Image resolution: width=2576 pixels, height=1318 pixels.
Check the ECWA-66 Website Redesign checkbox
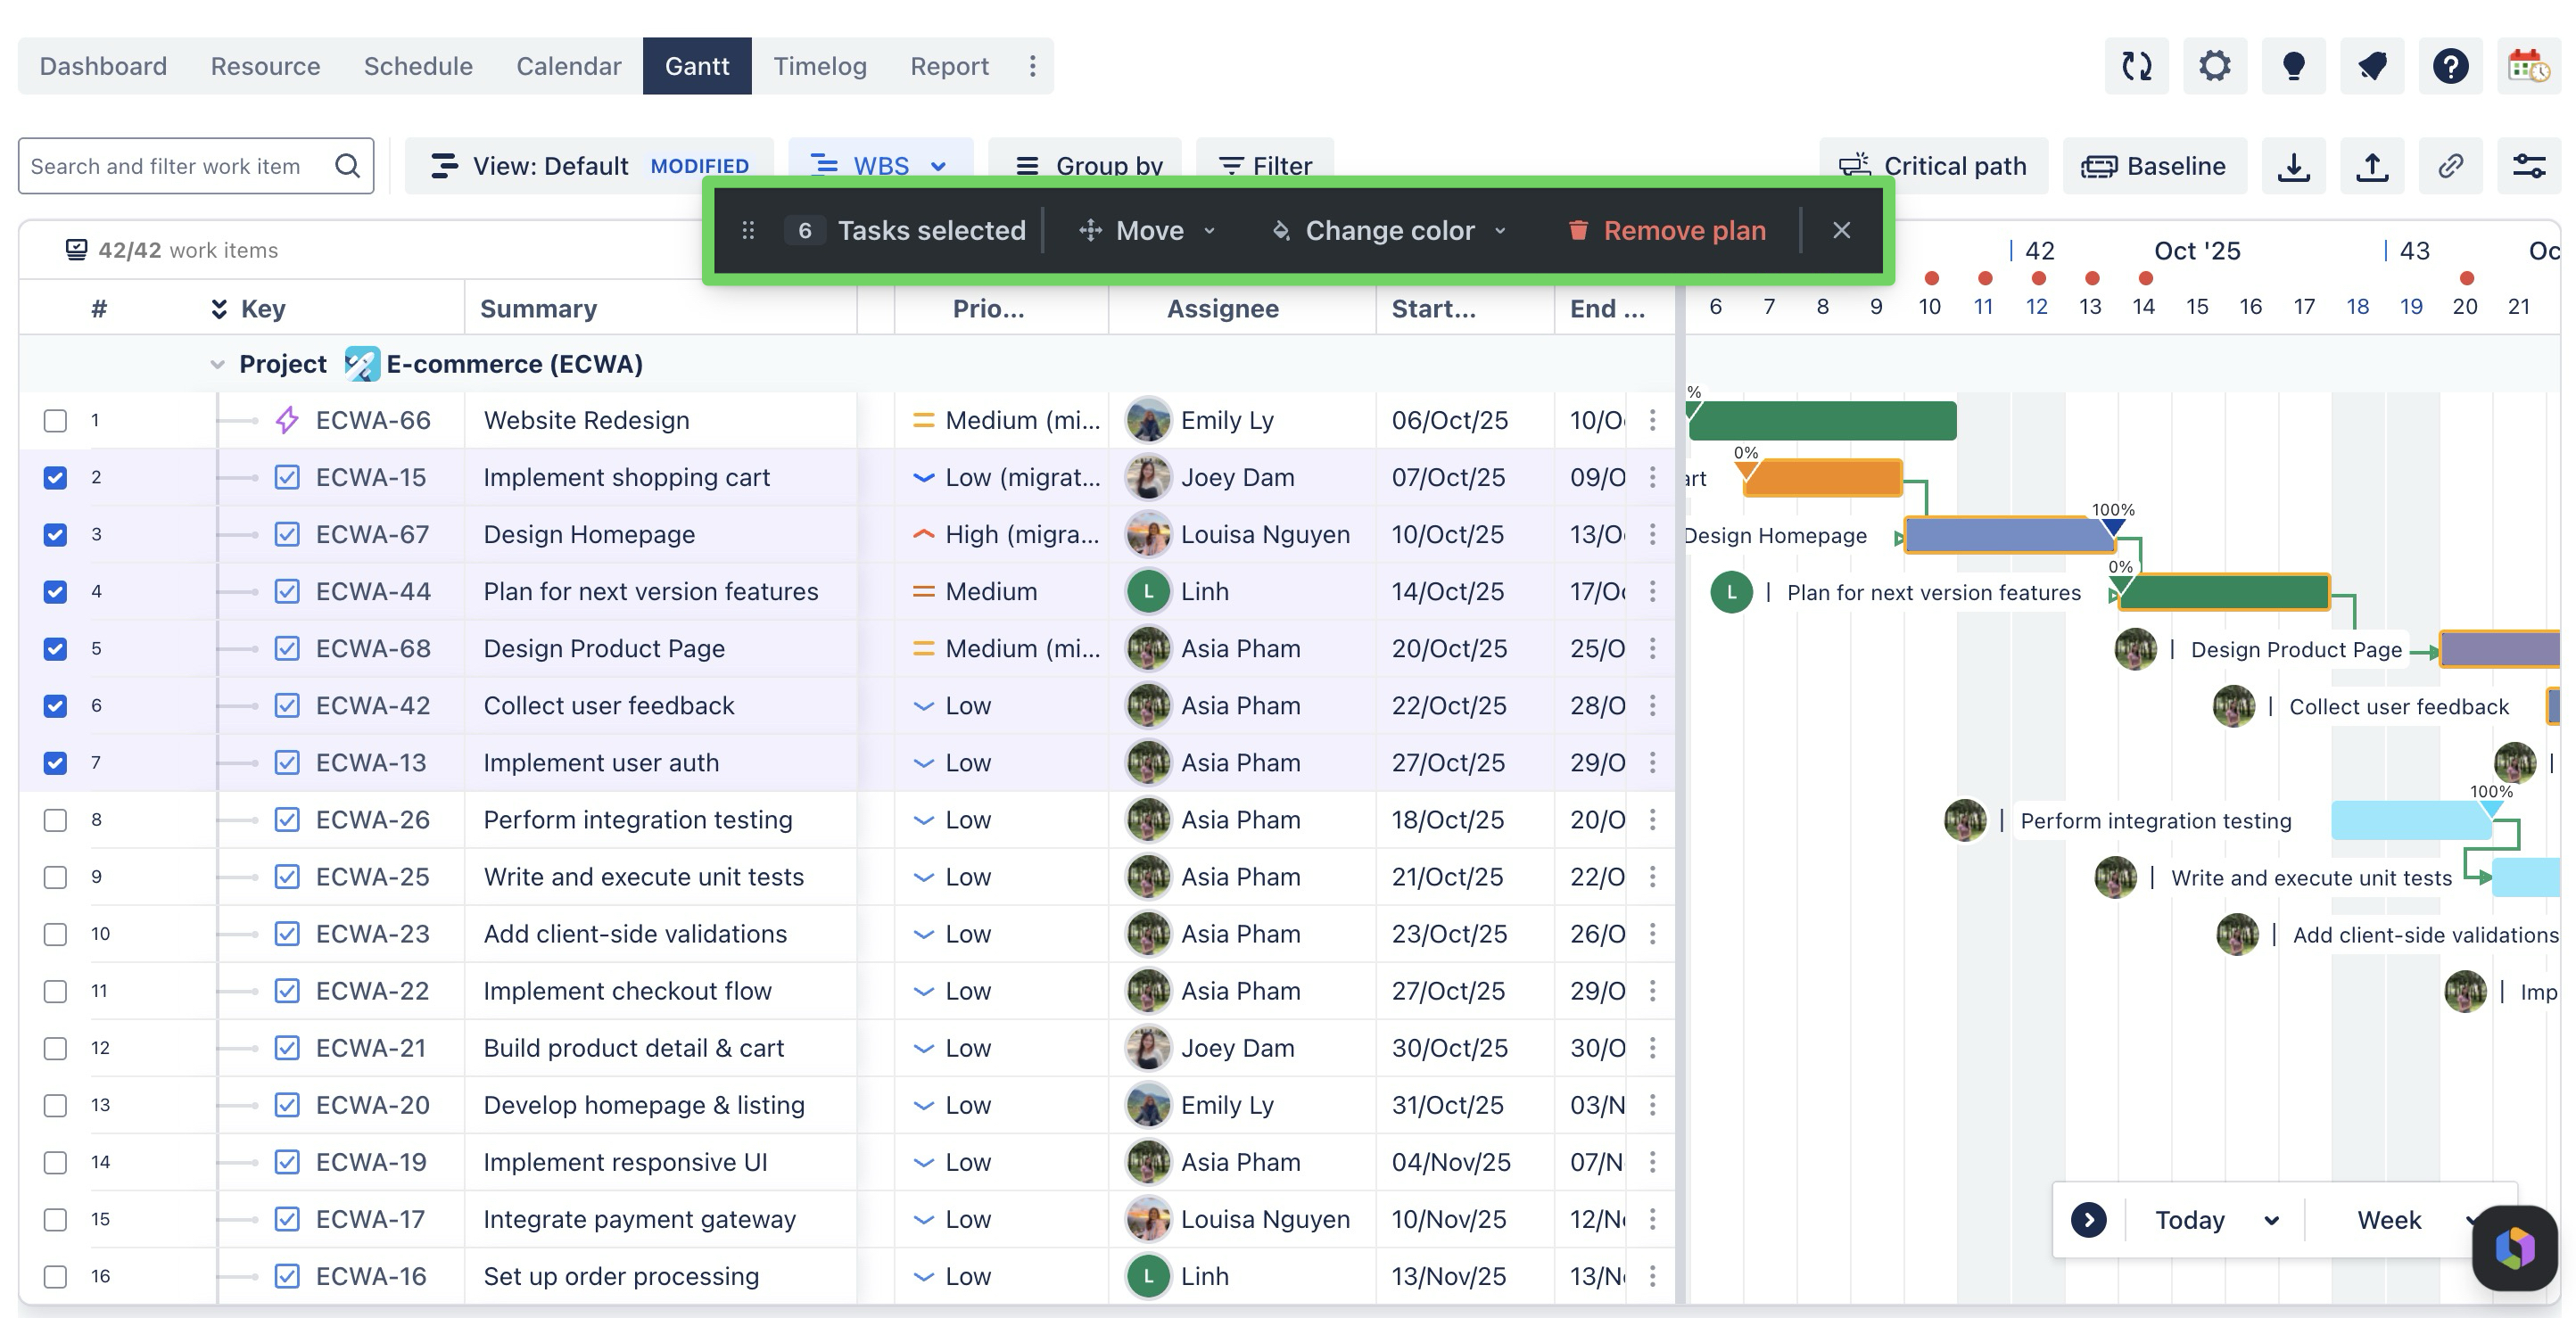(55, 420)
